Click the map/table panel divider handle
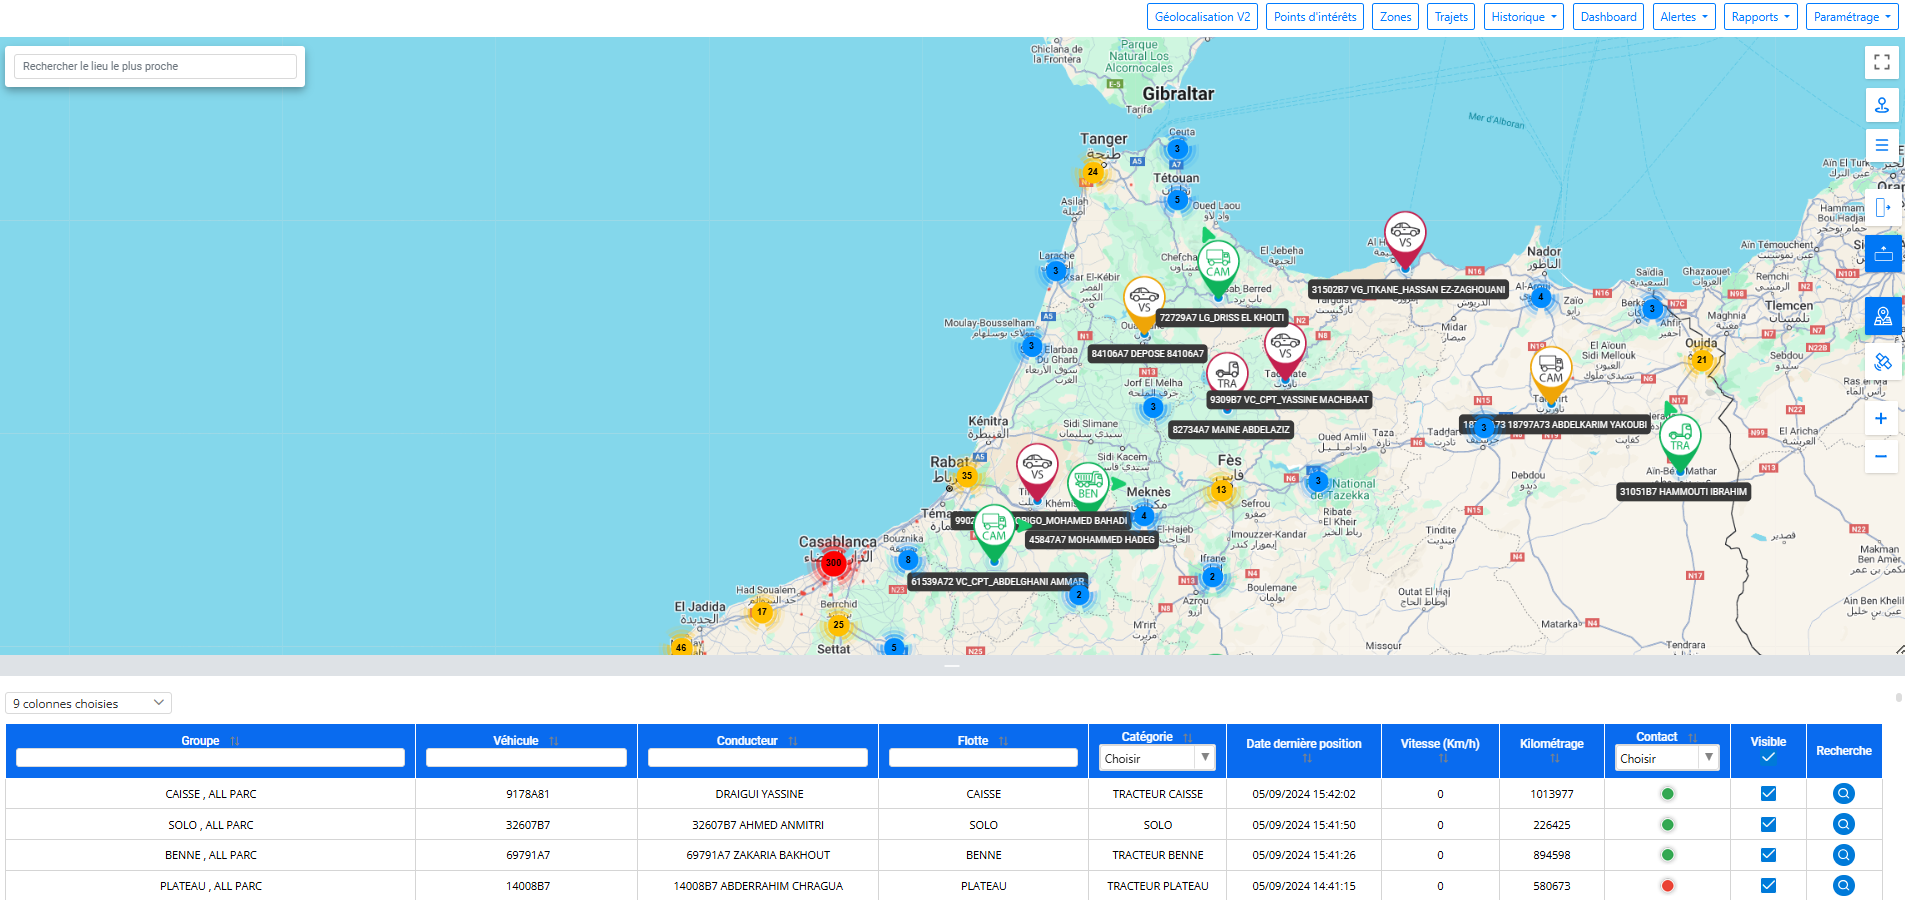This screenshot has width=1905, height=900. click(x=951, y=665)
